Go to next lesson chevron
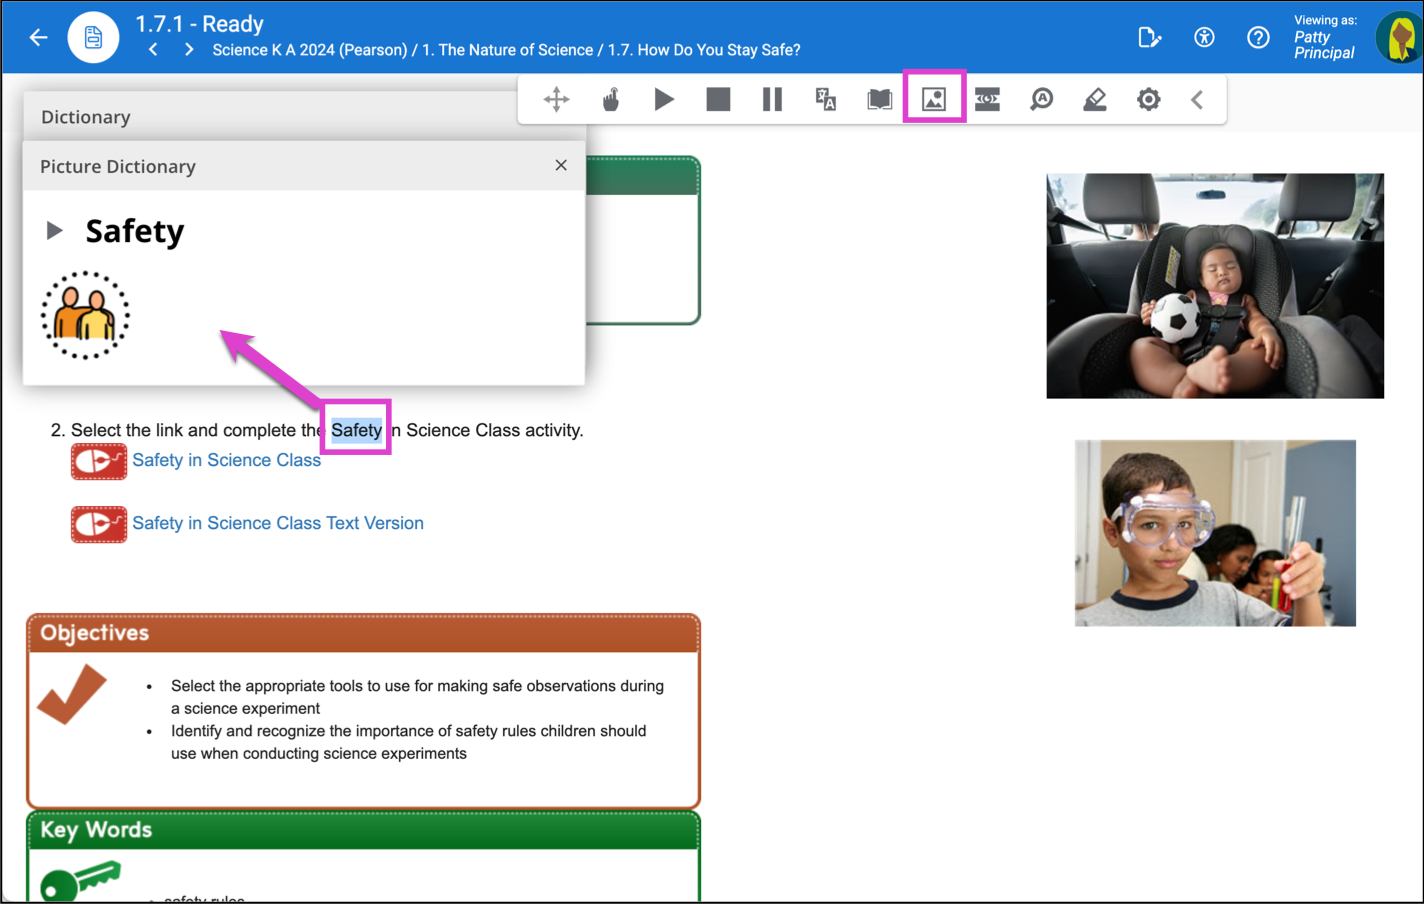Image resolution: width=1424 pixels, height=904 pixels. 189,49
